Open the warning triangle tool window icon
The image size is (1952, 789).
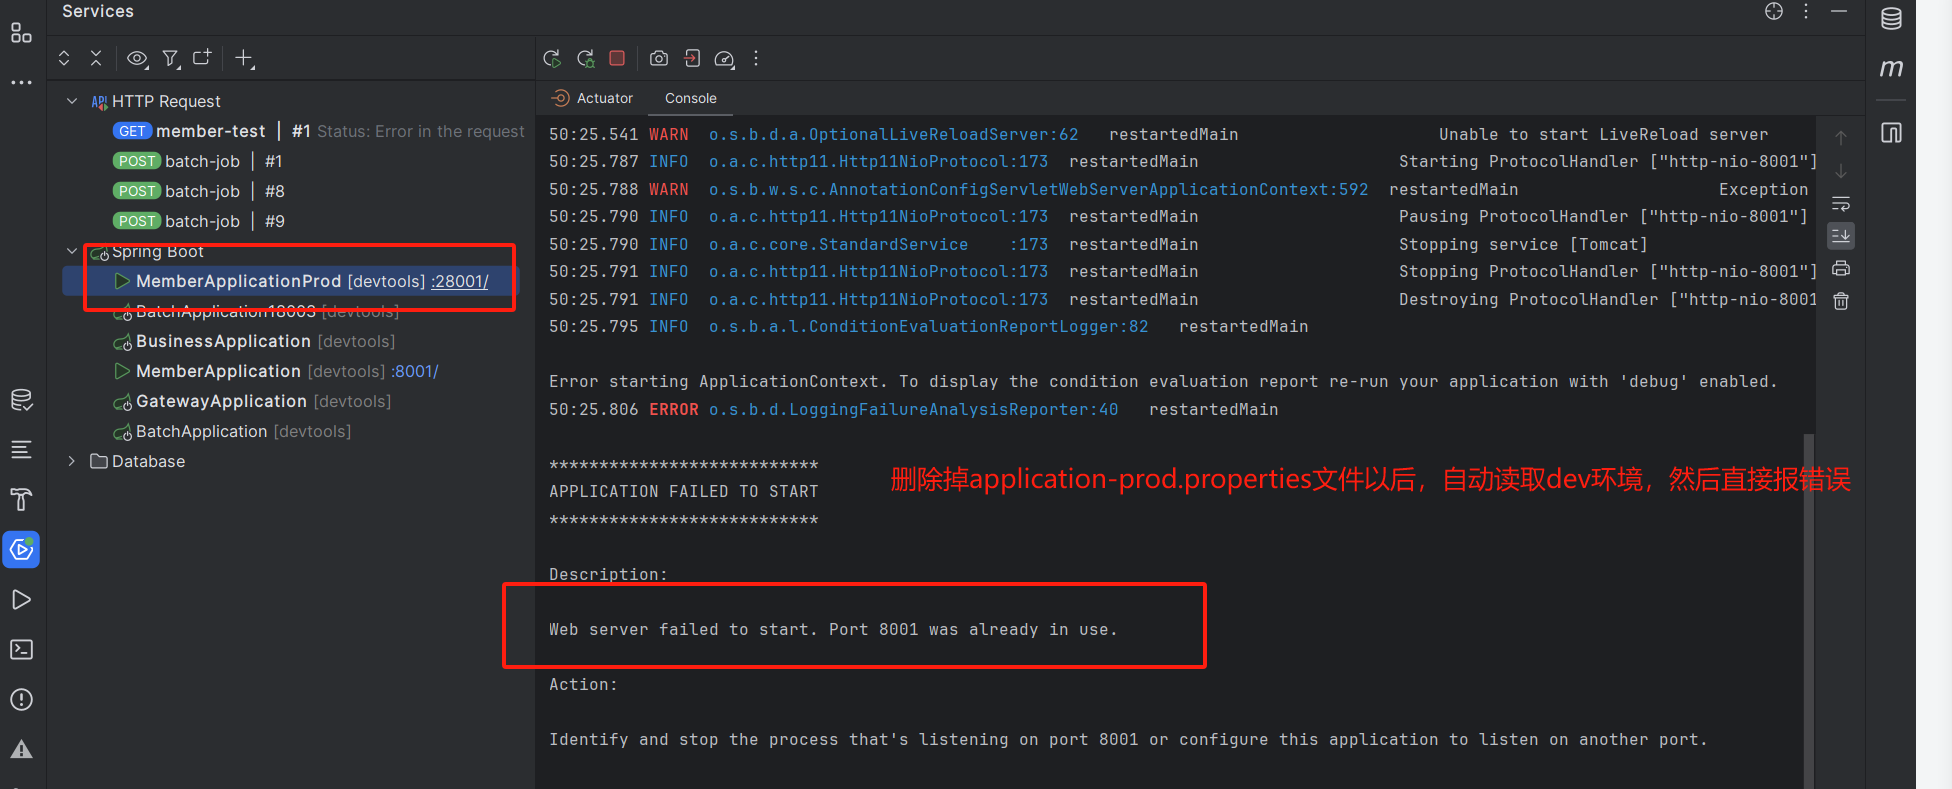click(21, 749)
